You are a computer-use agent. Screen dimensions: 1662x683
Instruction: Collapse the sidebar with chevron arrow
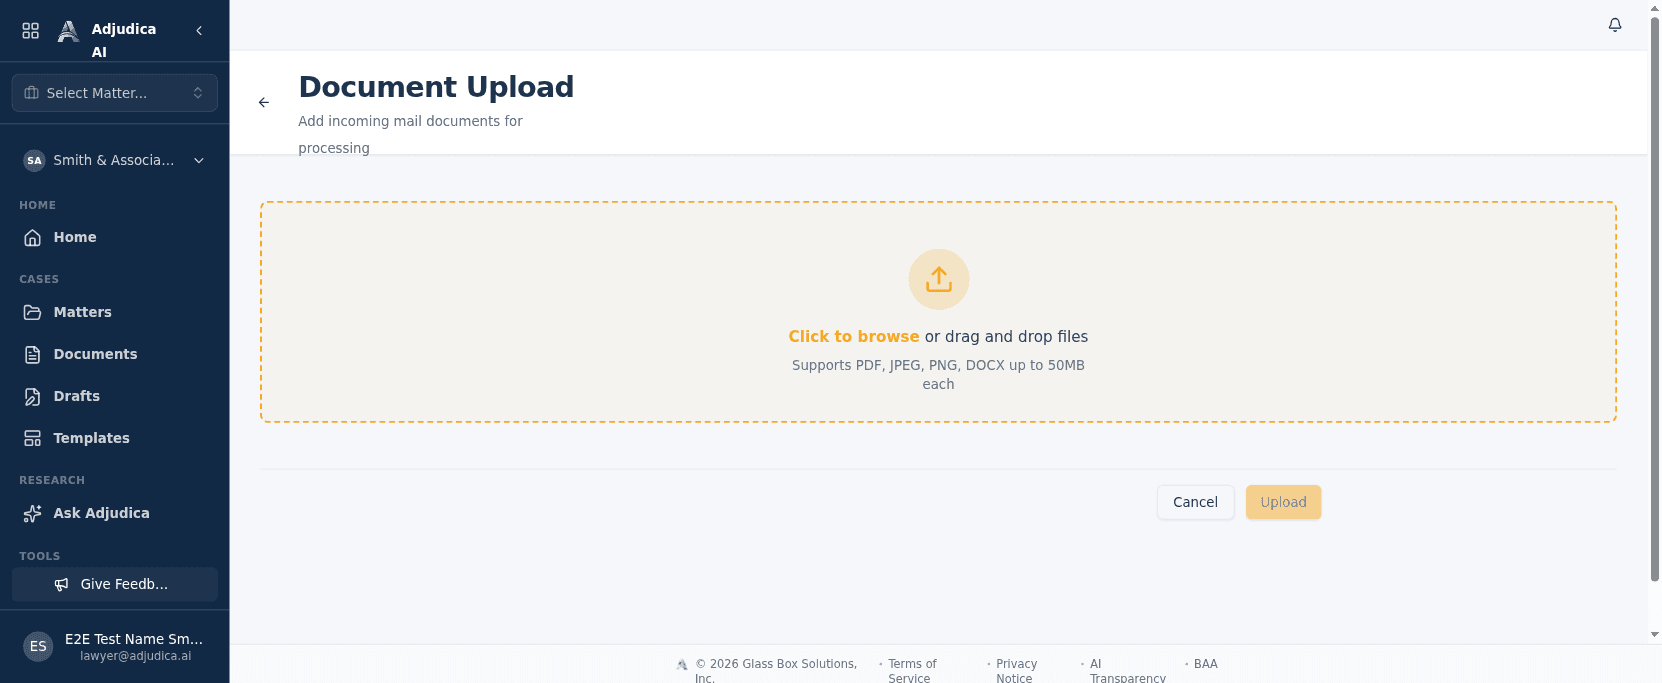(x=199, y=31)
